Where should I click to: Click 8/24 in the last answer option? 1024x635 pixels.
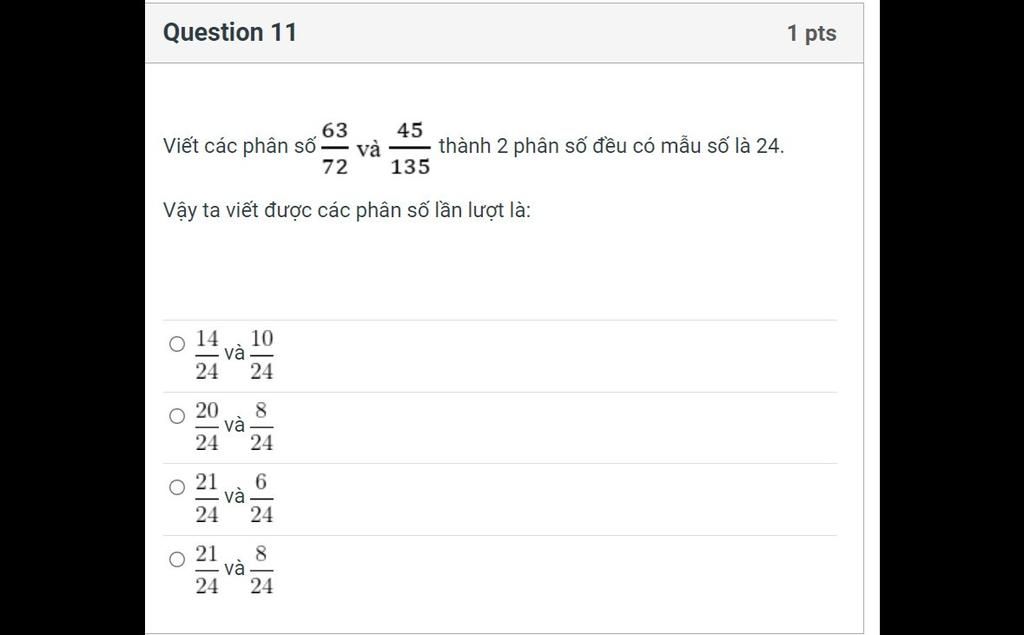point(261,570)
